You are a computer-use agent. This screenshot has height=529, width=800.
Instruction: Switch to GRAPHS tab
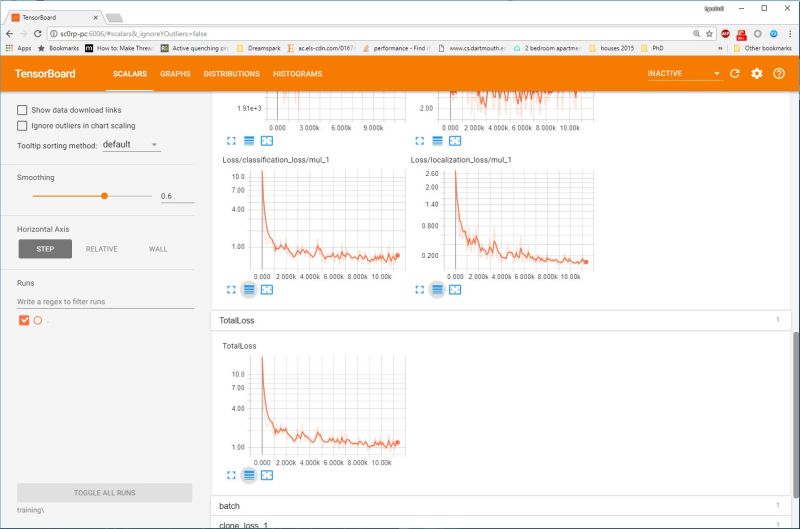[175, 73]
